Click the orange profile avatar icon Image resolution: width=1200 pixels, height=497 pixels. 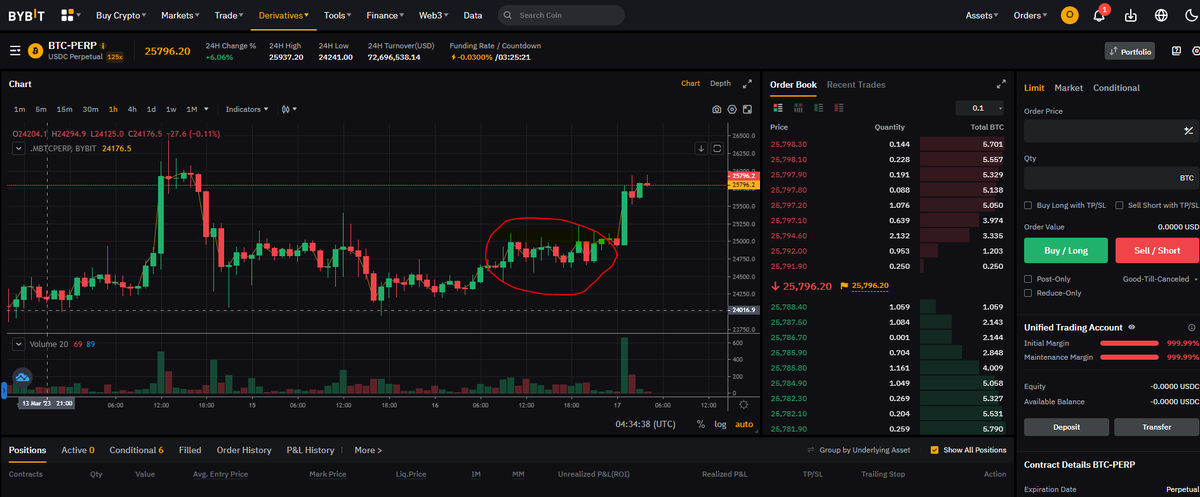pos(1069,15)
